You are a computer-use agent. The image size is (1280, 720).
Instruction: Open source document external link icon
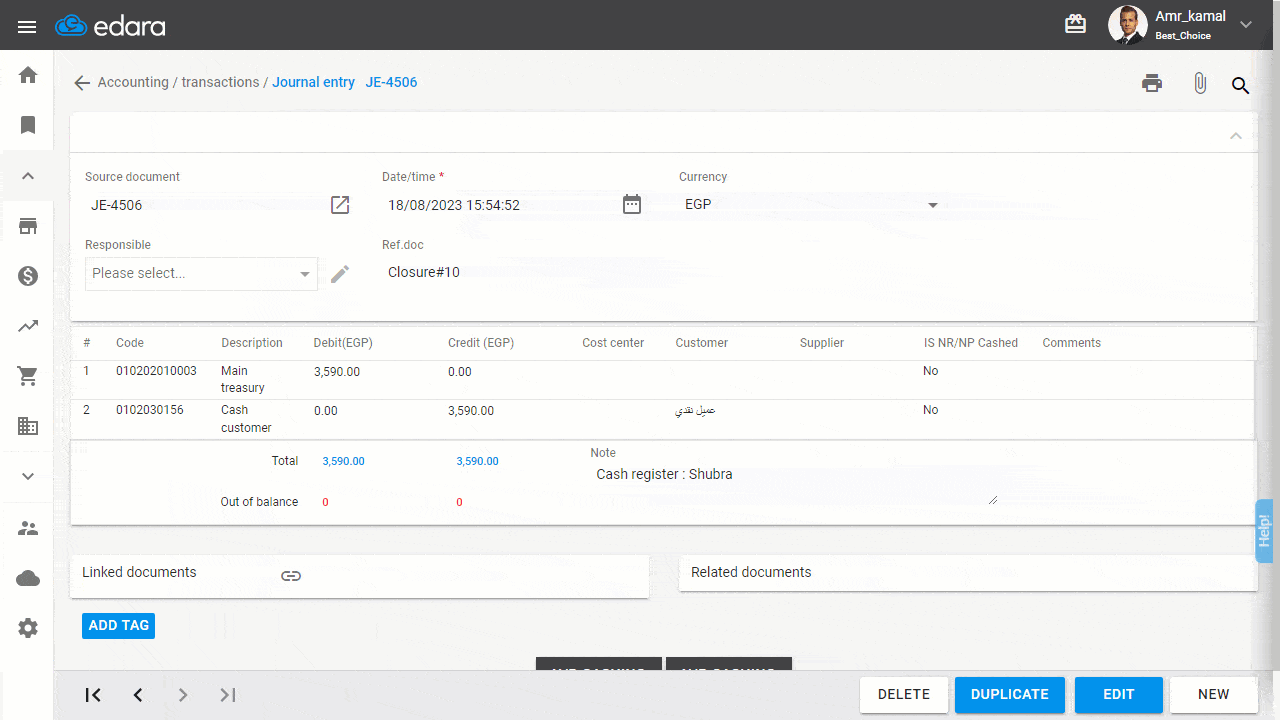tap(340, 205)
